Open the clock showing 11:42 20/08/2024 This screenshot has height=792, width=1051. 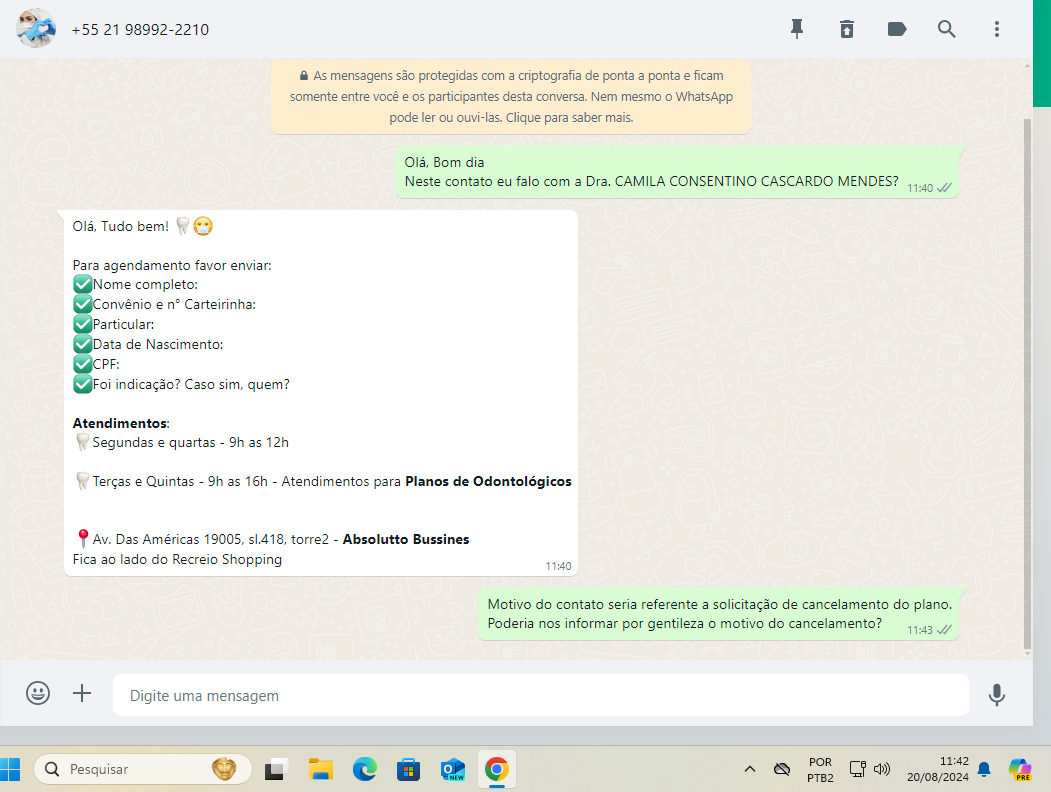[x=938, y=769]
